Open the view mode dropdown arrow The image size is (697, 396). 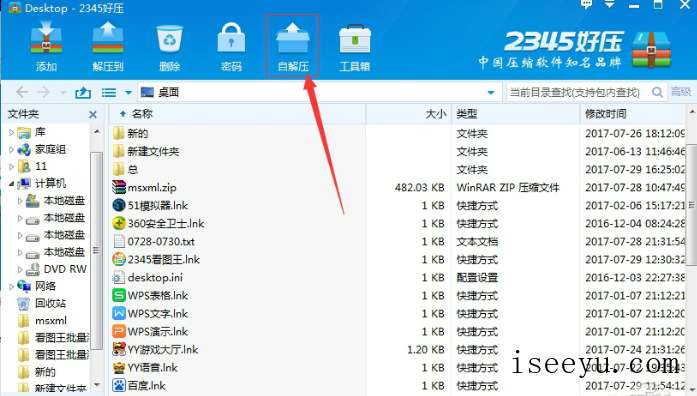pyautogui.click(x=128, y=92)
